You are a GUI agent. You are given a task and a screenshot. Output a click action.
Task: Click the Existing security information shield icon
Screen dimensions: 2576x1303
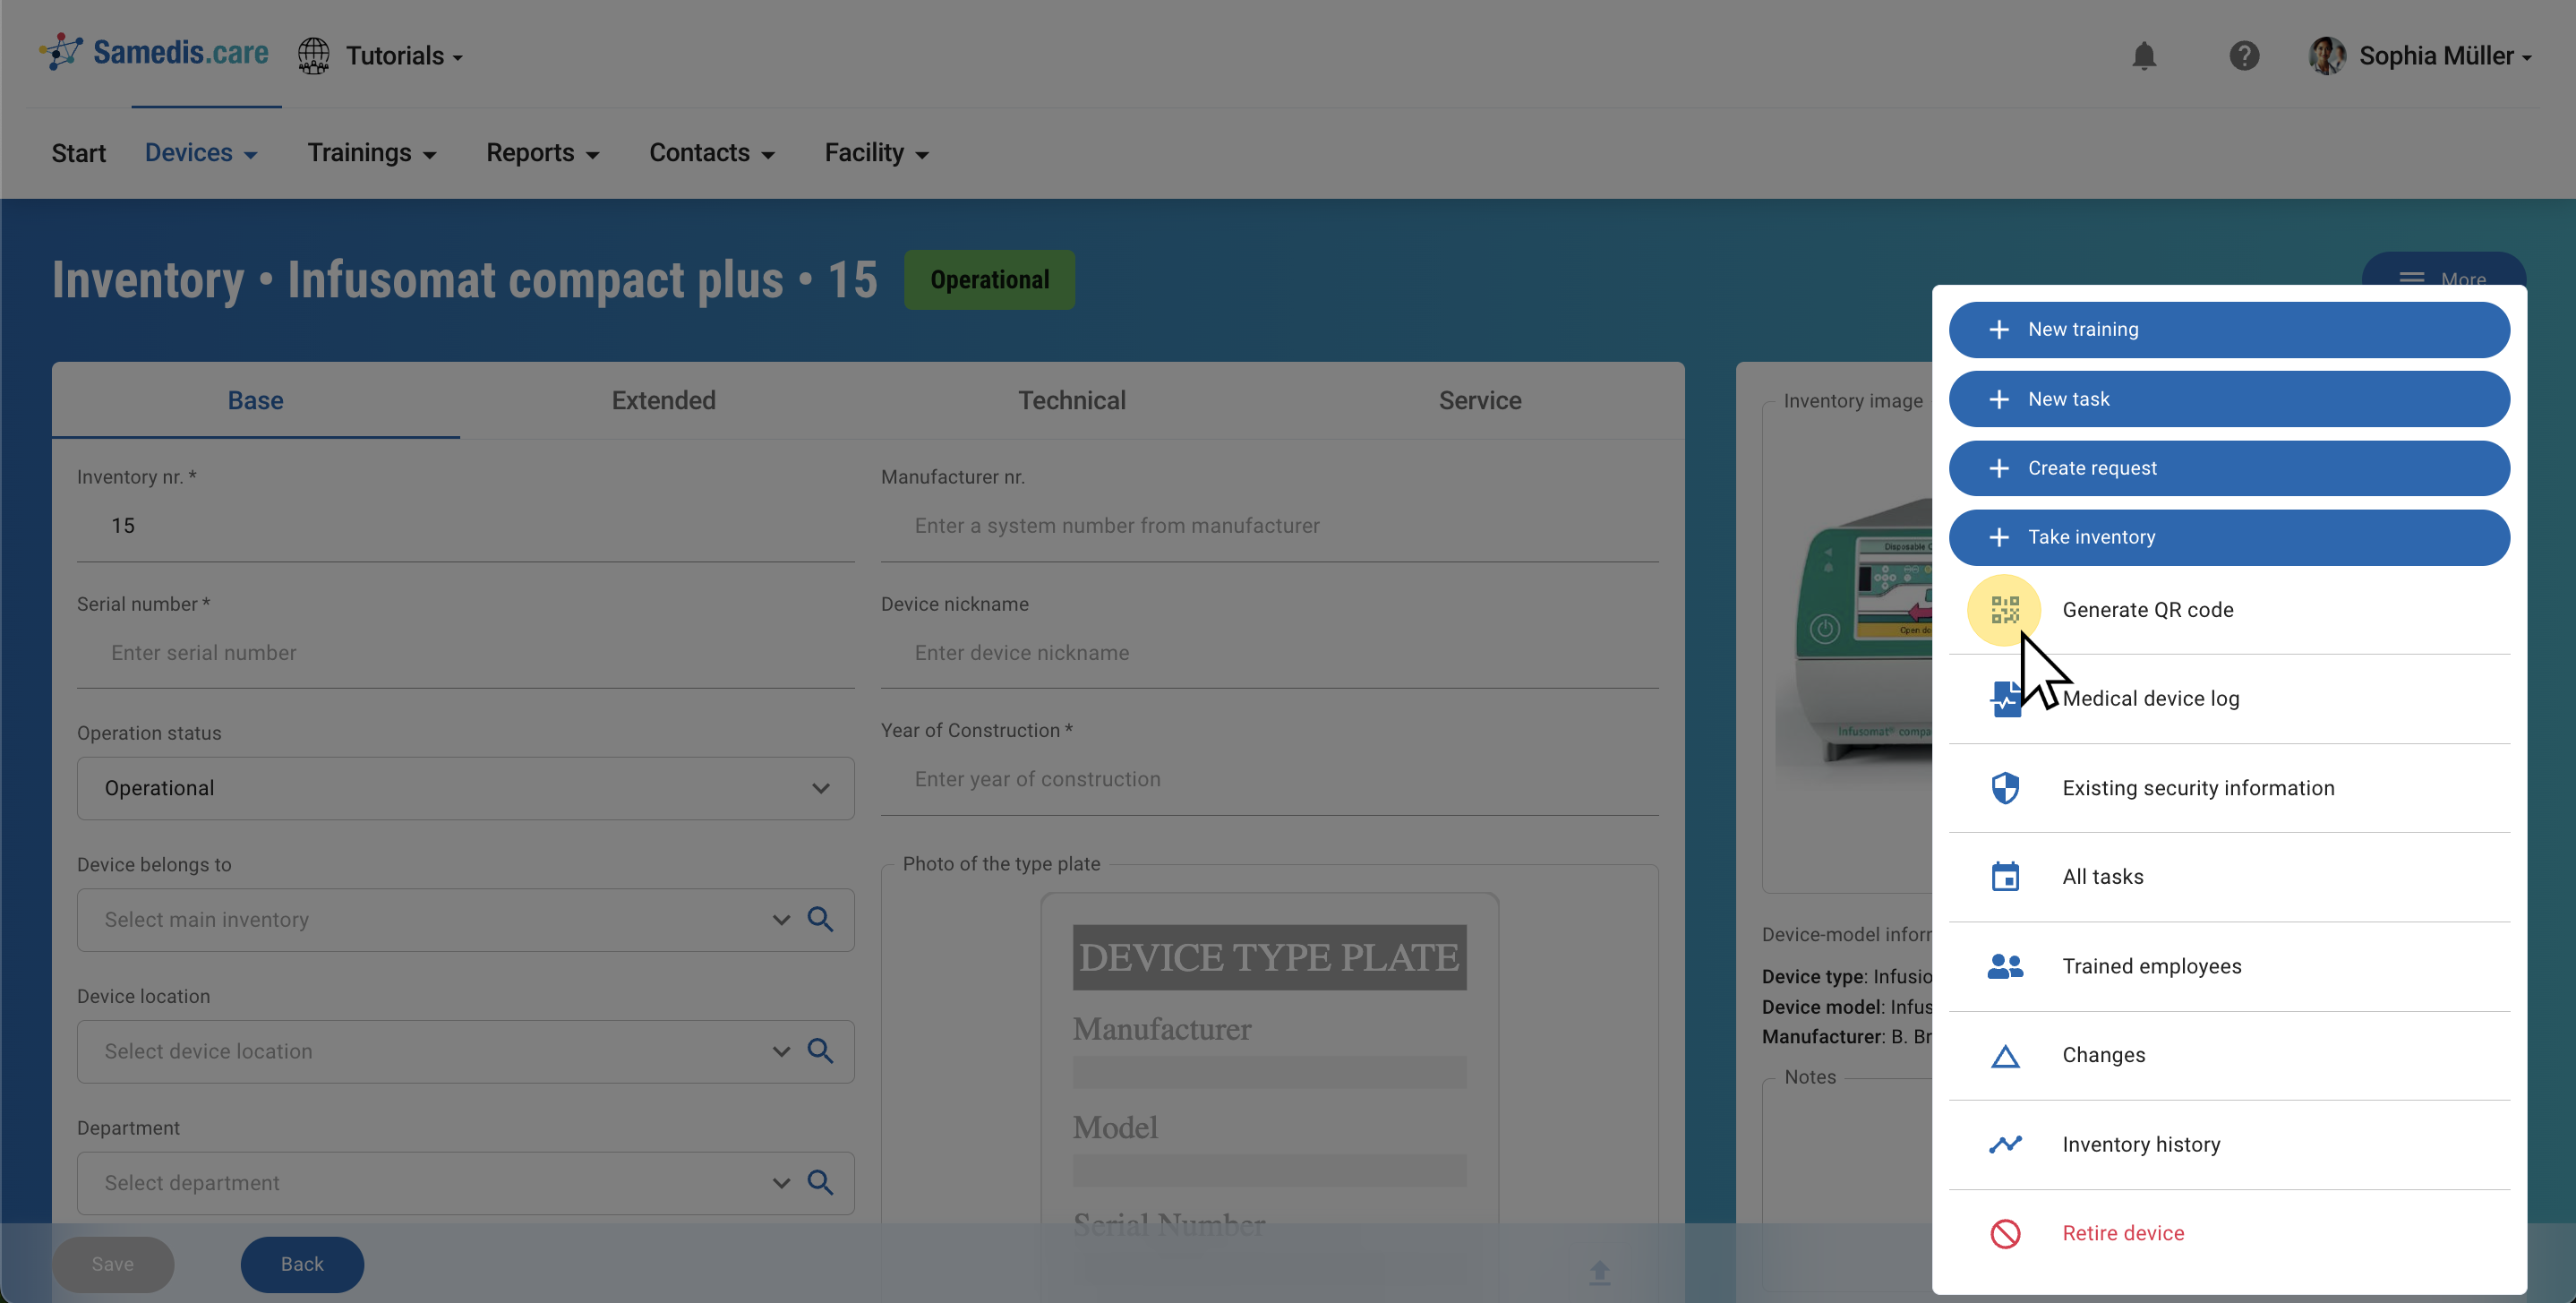pyautogui.click(x=2004, y=788)
